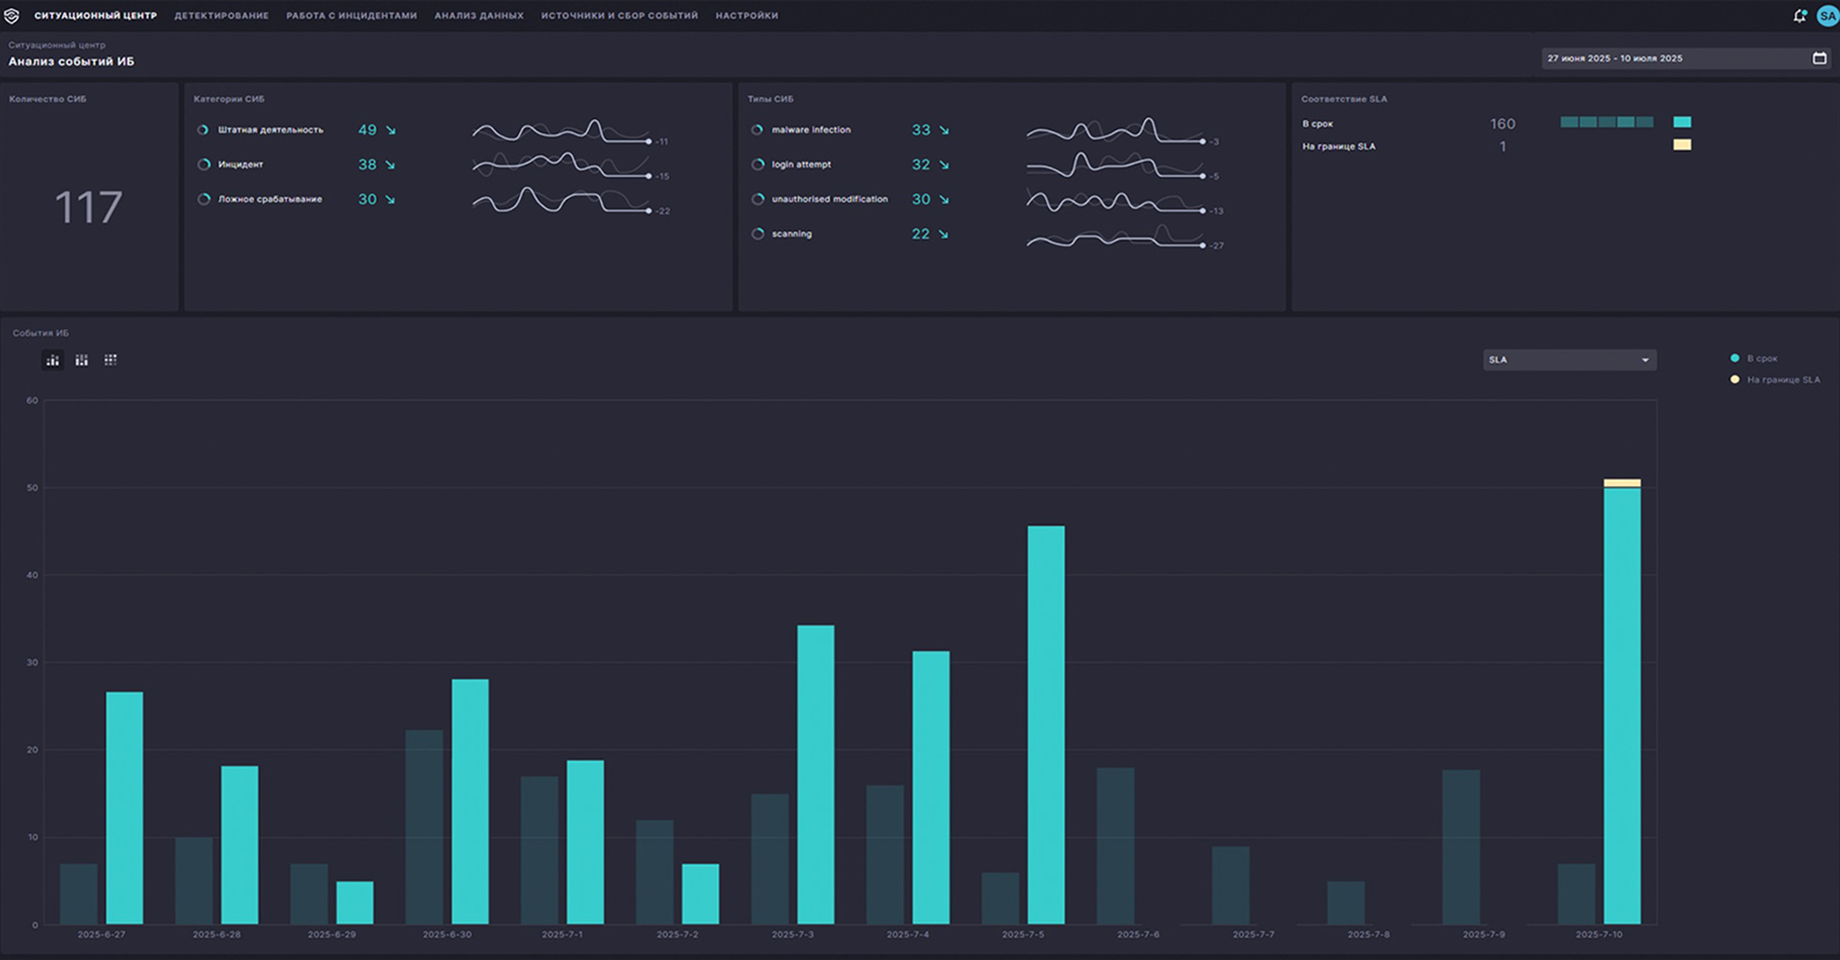The width and height of the screenshot is (1840, 960).
Task: Switch to dot grid chart view icon
Action: 111,360
